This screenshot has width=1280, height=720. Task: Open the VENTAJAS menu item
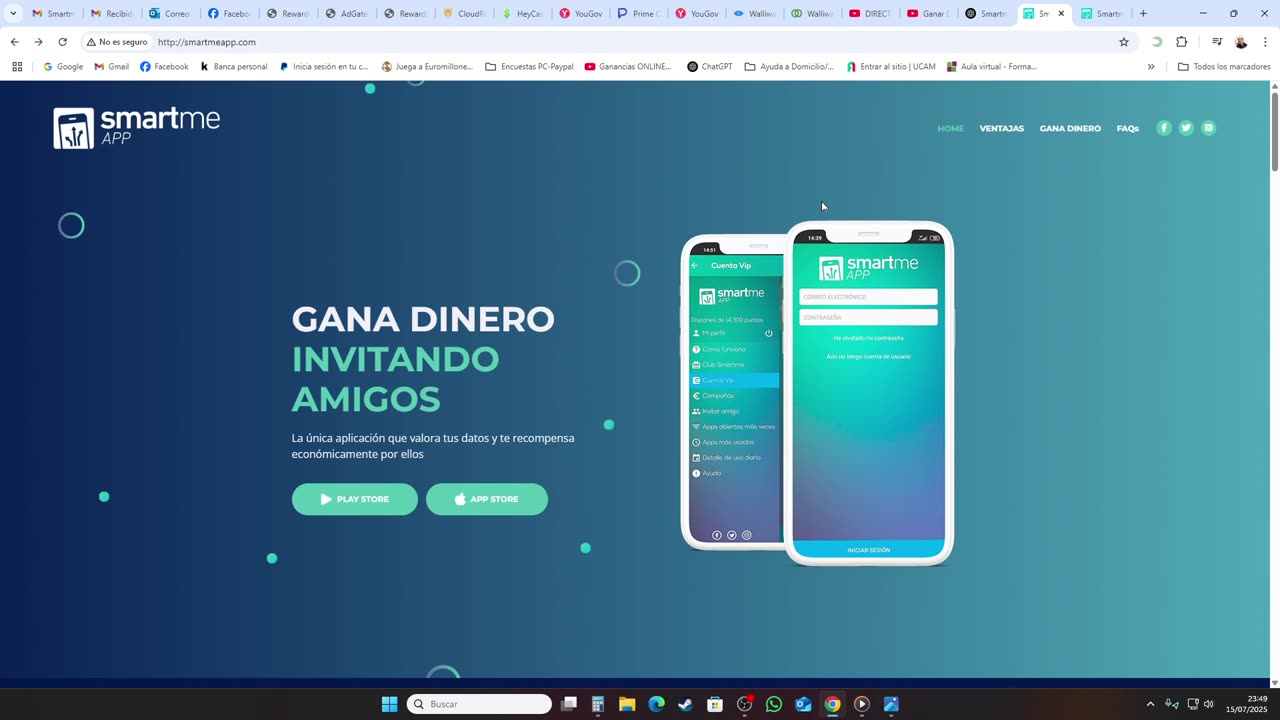1001,128
